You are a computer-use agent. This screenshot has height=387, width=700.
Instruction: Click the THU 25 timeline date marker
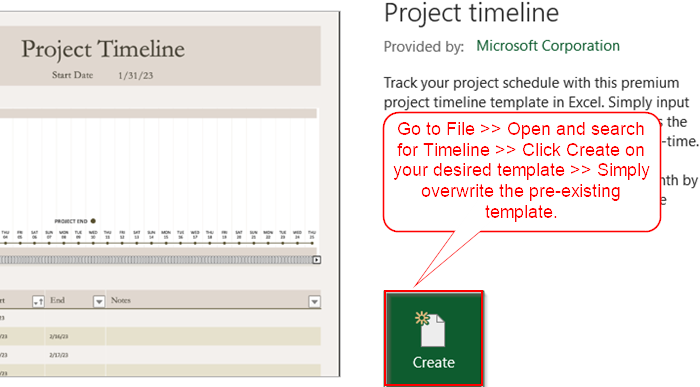[312, 235]
